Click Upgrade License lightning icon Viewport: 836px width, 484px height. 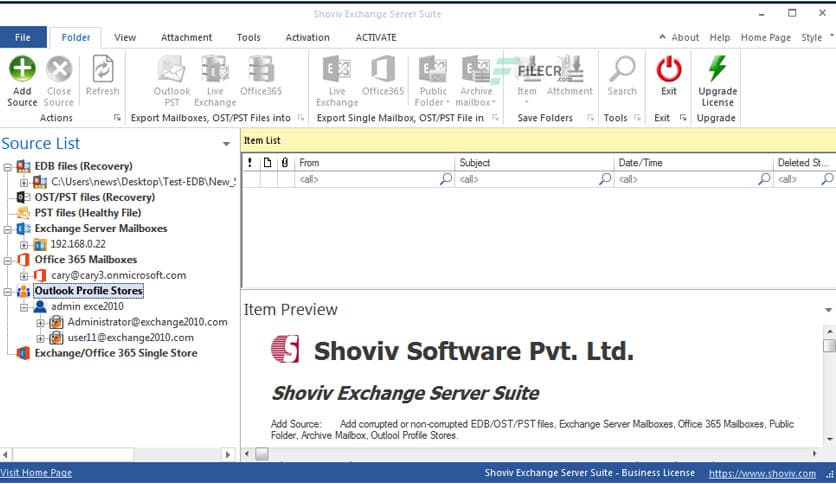[717, 69]
